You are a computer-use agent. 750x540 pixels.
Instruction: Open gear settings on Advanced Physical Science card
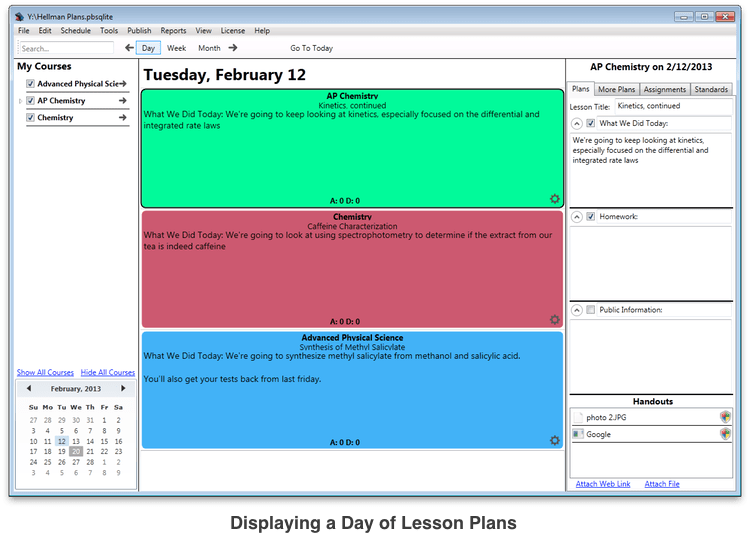tap(554, 440)
